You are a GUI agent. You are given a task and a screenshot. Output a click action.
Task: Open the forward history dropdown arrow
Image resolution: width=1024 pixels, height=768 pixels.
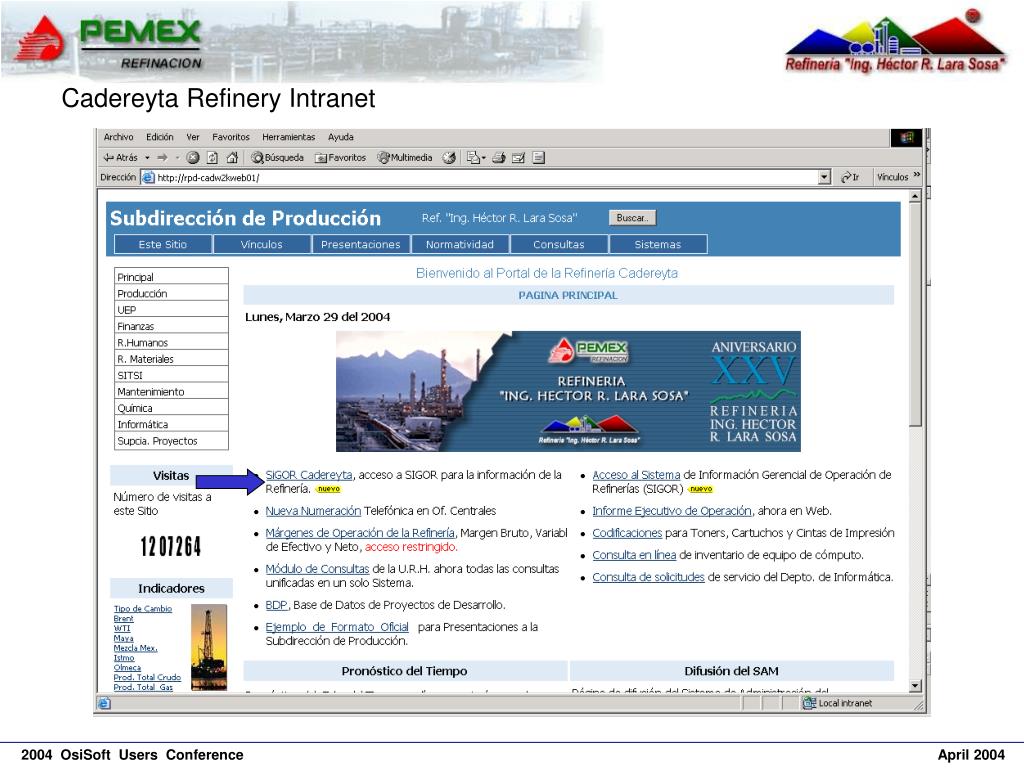(x=176, y=157)
